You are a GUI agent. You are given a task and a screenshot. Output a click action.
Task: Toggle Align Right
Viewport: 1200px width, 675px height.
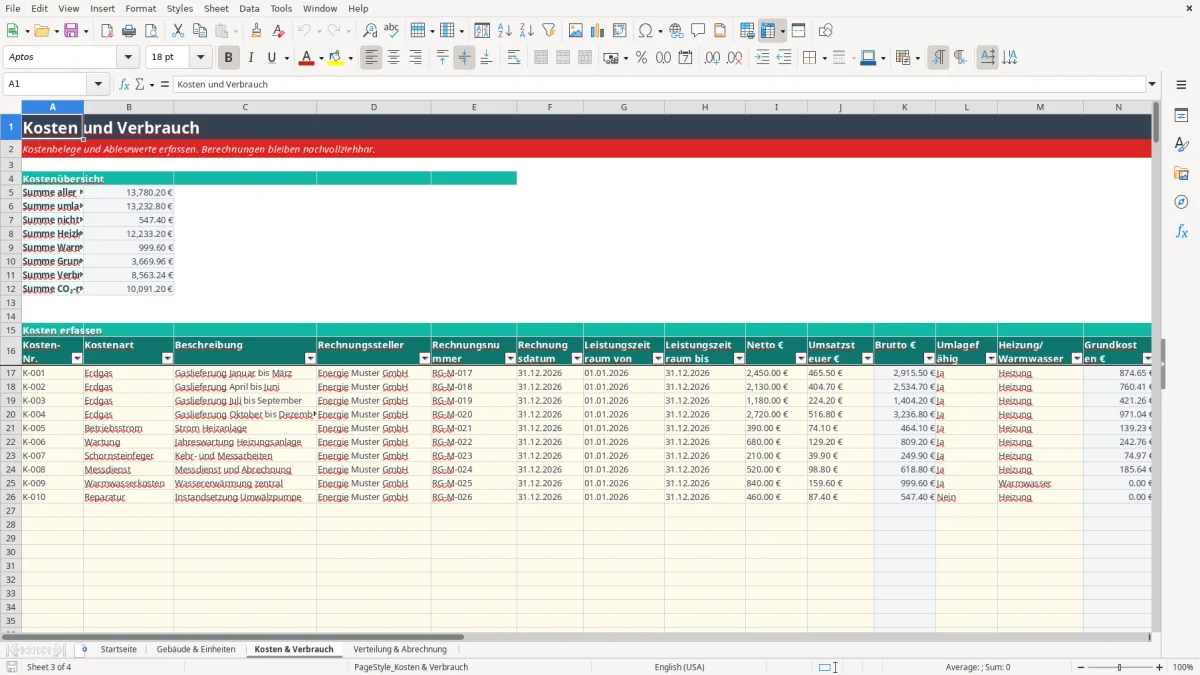pos(415,58)
